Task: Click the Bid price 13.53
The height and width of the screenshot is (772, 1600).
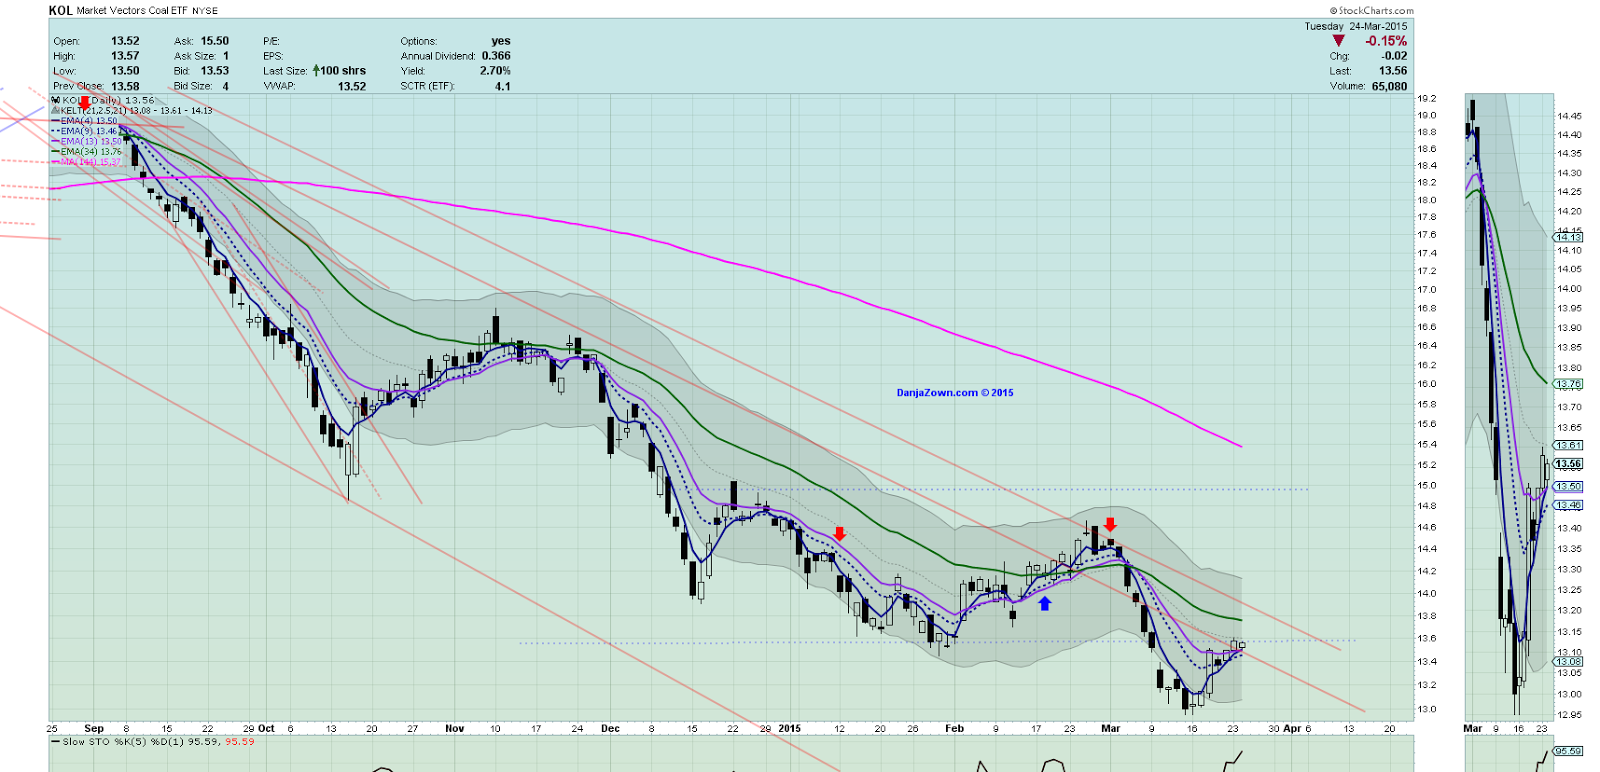Action: point(215,71)
